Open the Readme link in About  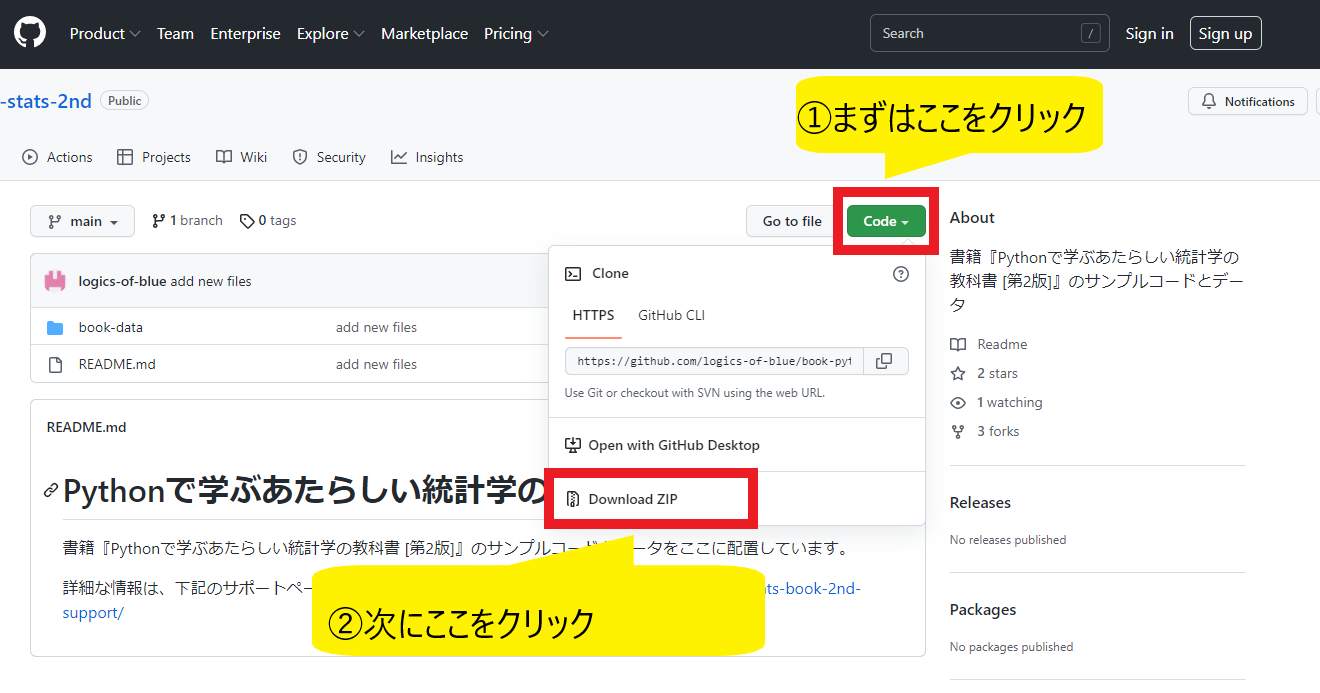point(989,344)
